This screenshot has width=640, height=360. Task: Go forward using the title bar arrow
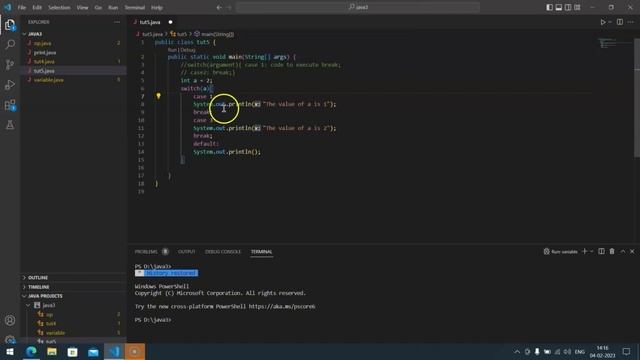click(x=229, y=7)
